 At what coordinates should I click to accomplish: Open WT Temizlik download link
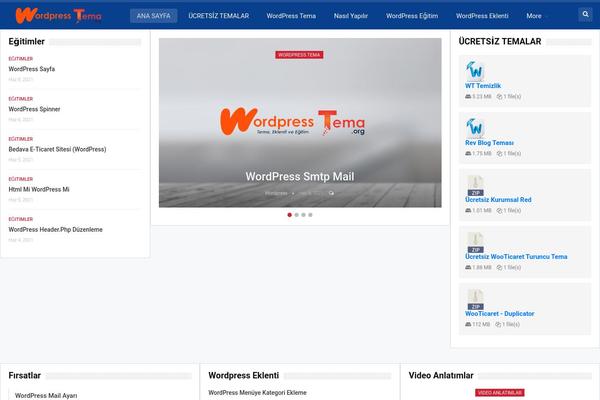tap(483, 86)
